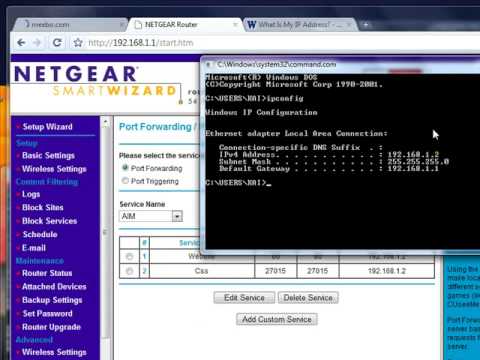Click the Delete Service button
The width and height of the screenshot is (480, 360).
pyautogui.click(x=308, y=298)
